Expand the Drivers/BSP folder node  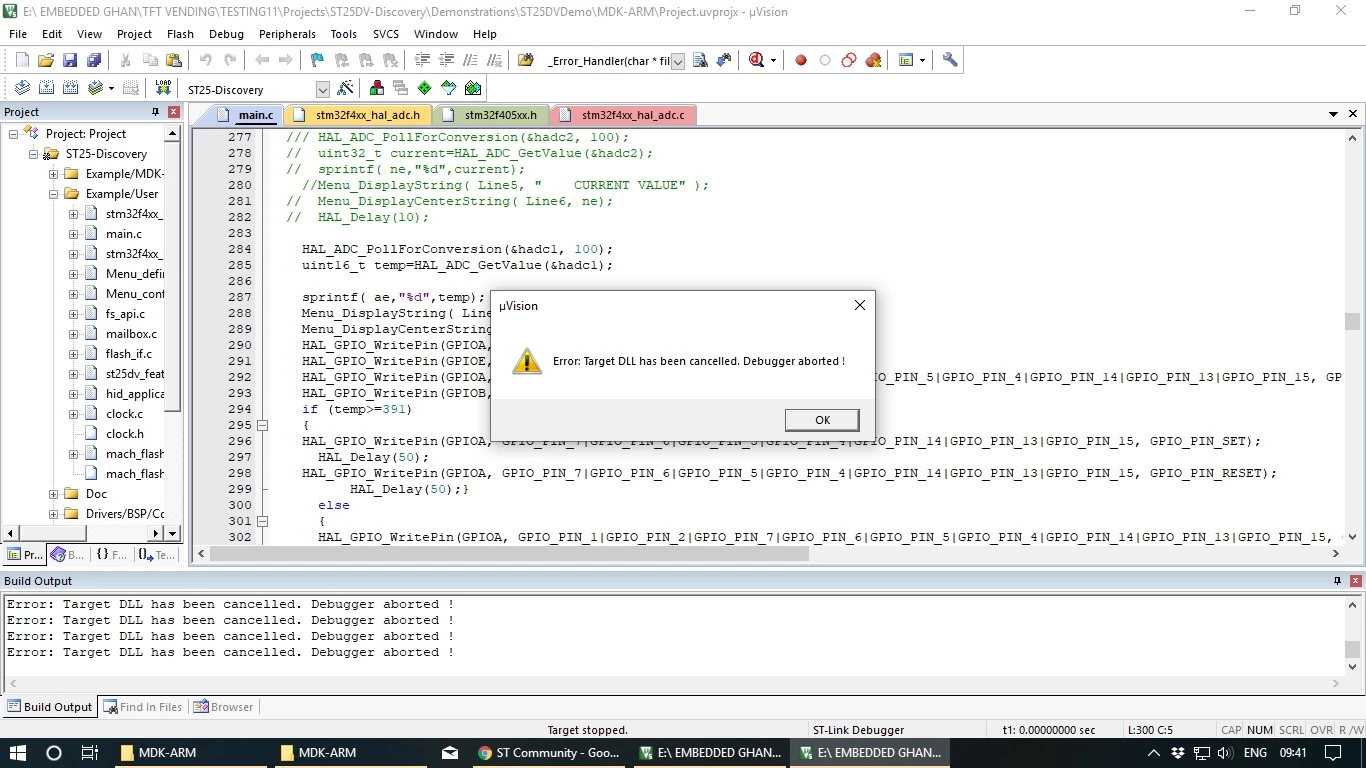[x=53, y=514]
